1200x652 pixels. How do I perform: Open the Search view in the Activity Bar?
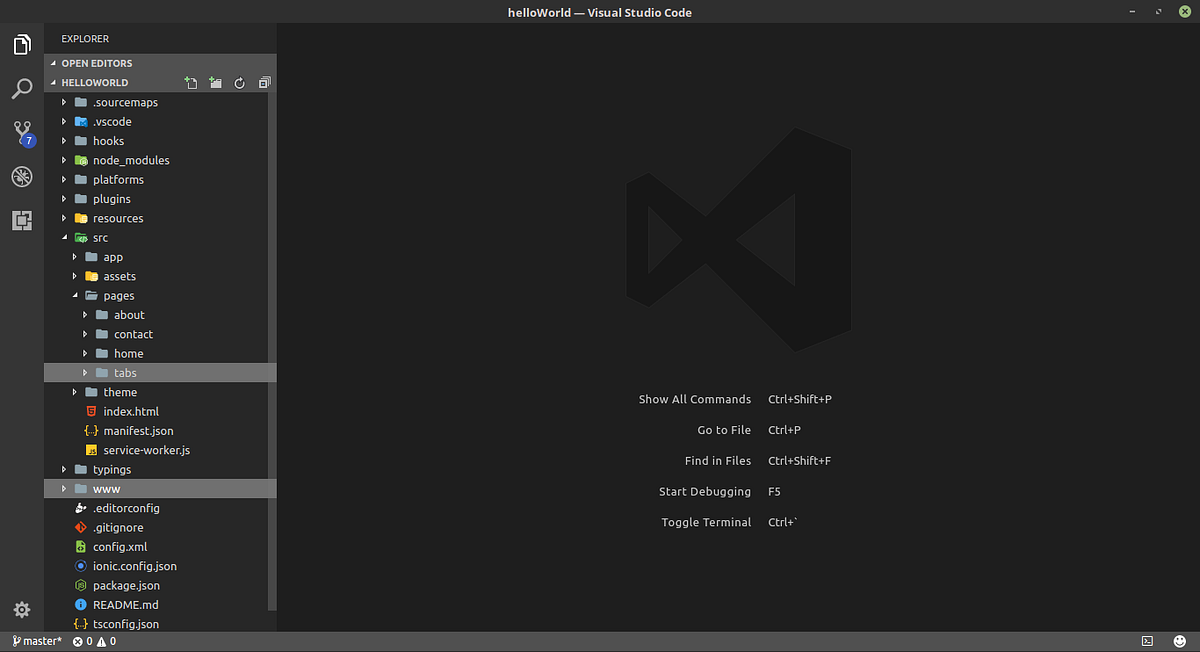pyautogui.click(x=22, y=88)
